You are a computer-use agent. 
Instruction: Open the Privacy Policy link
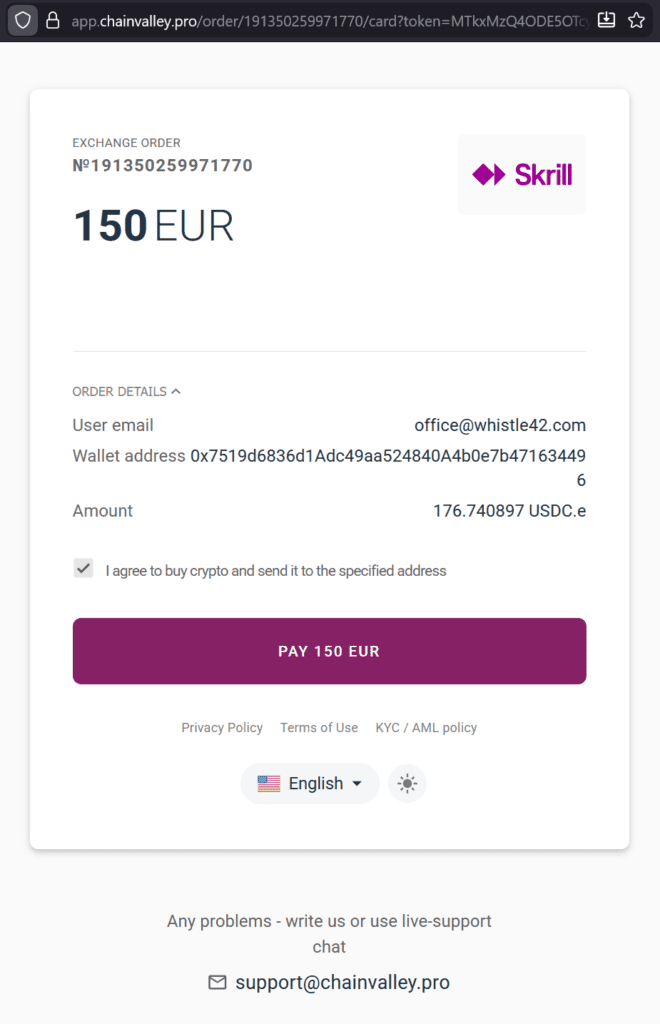point(222,728)
